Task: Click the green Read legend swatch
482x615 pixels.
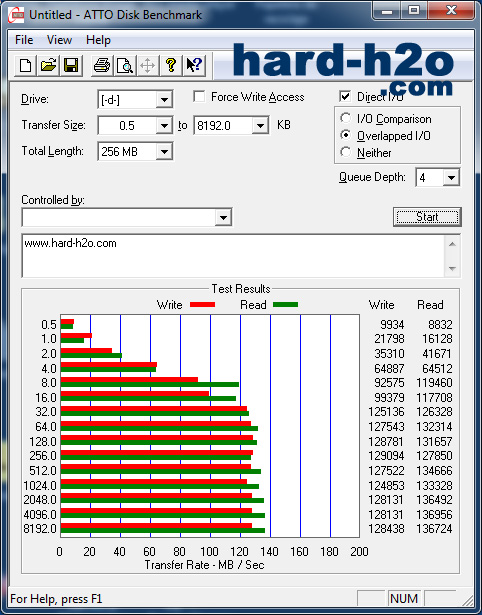Action: coord(286,305)
